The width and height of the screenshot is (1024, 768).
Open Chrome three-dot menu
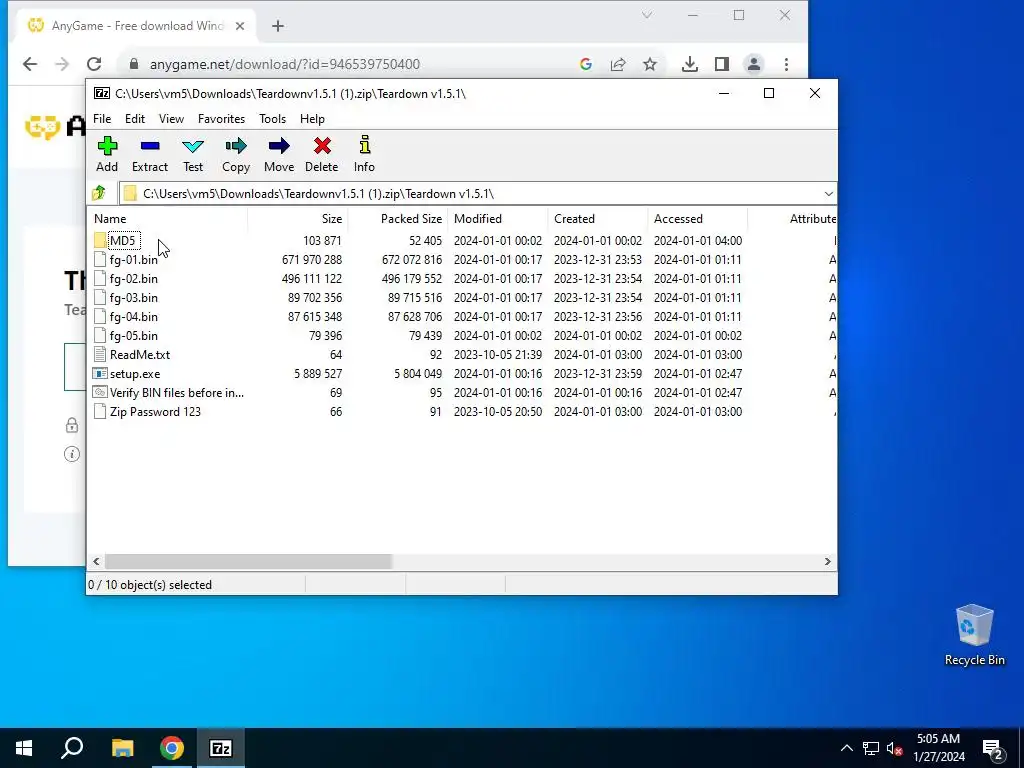coord(786,64)
